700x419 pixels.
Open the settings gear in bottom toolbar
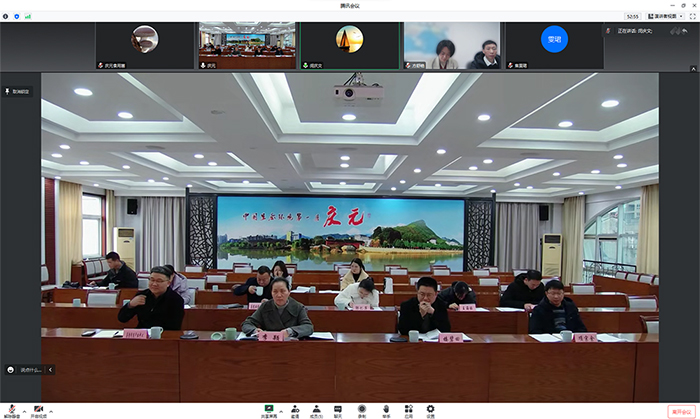[x=431, y=408]
